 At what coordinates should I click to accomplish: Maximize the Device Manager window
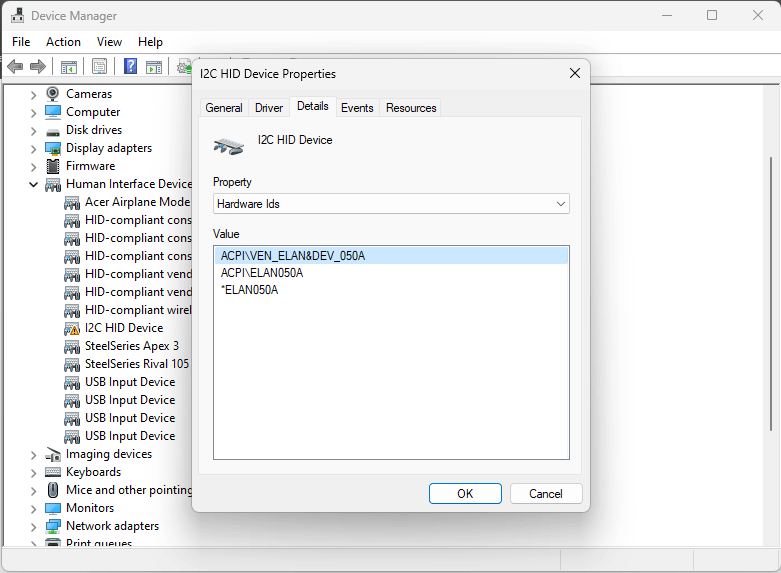tap(712, 15)
